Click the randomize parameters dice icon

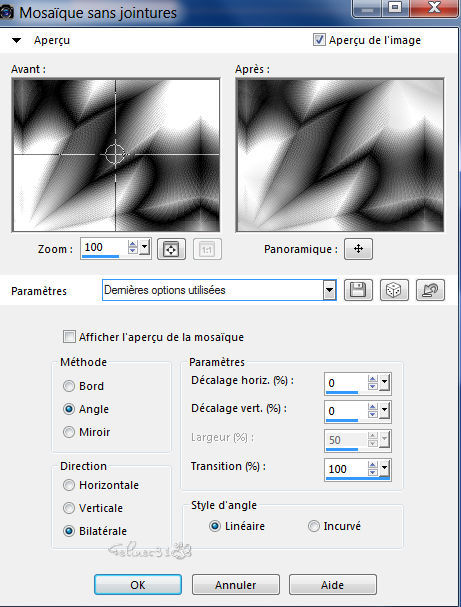point(394,290)
